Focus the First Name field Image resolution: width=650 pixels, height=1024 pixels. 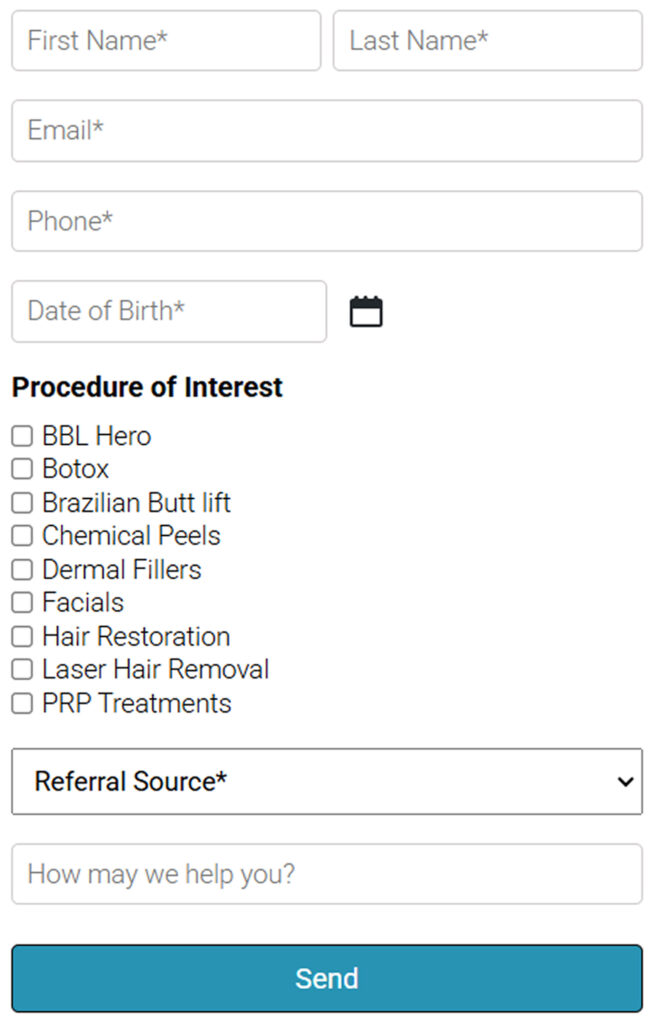(166, 41)
